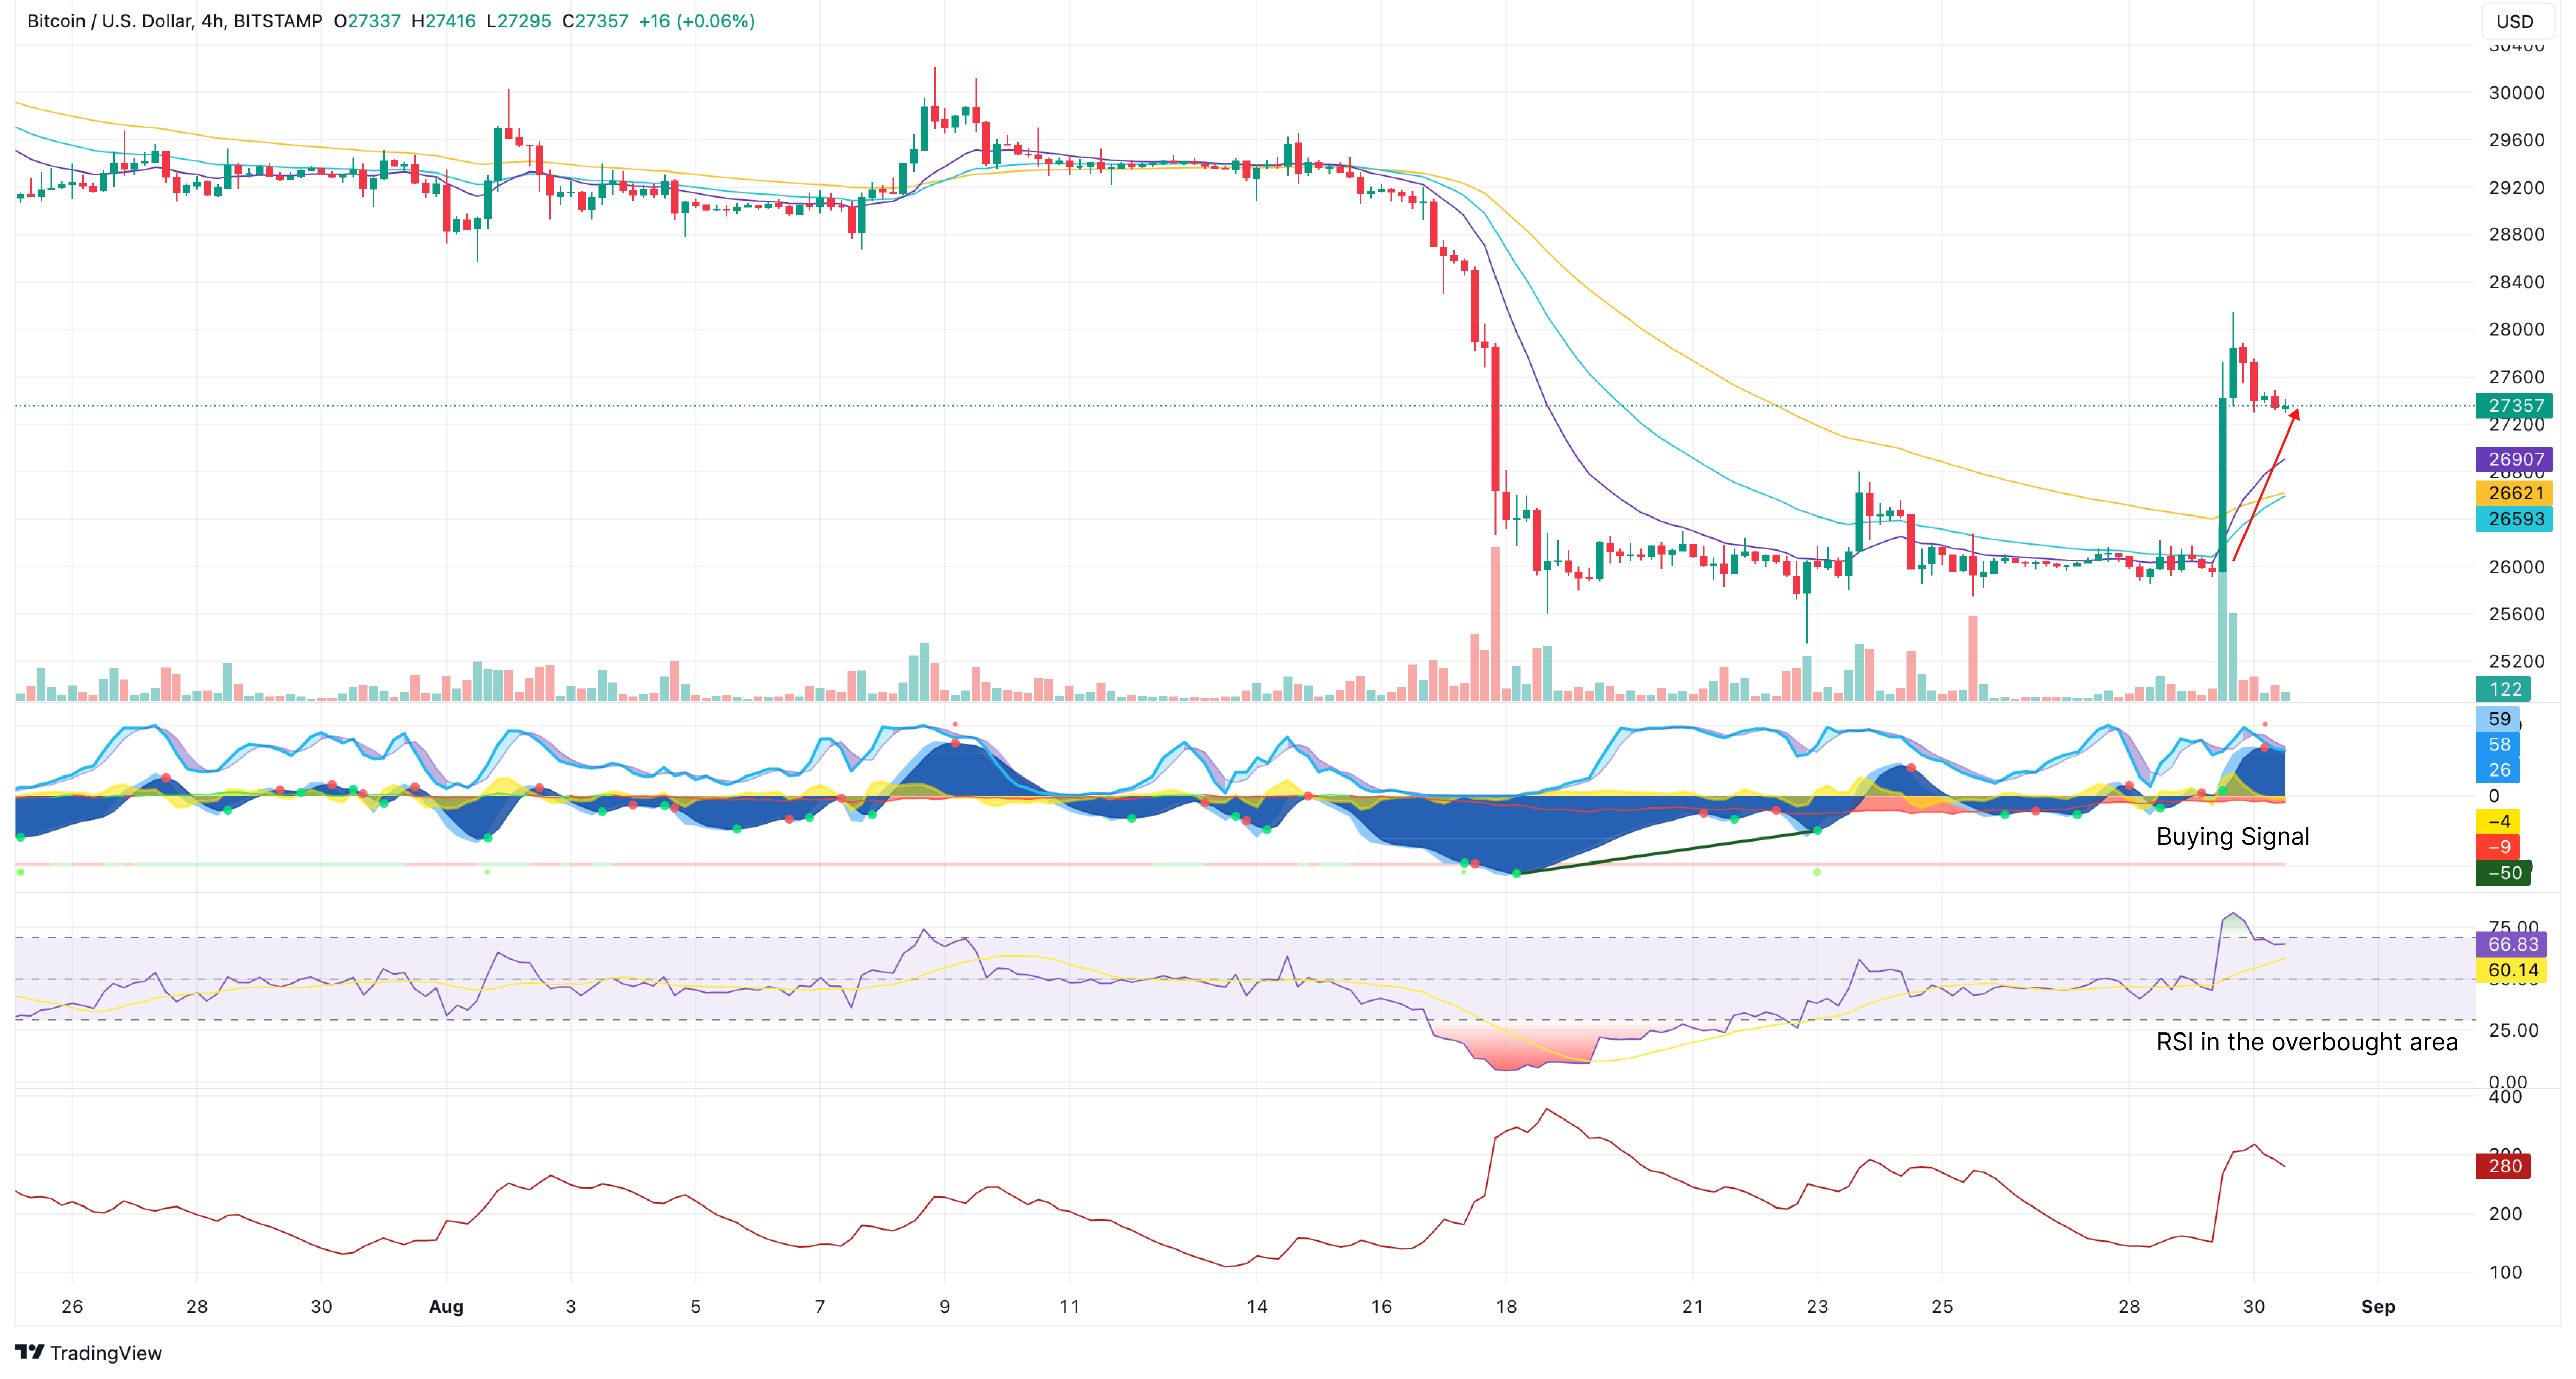
Task: Click the Sep label on time axis
Action: click(x=2378, y=1306)
